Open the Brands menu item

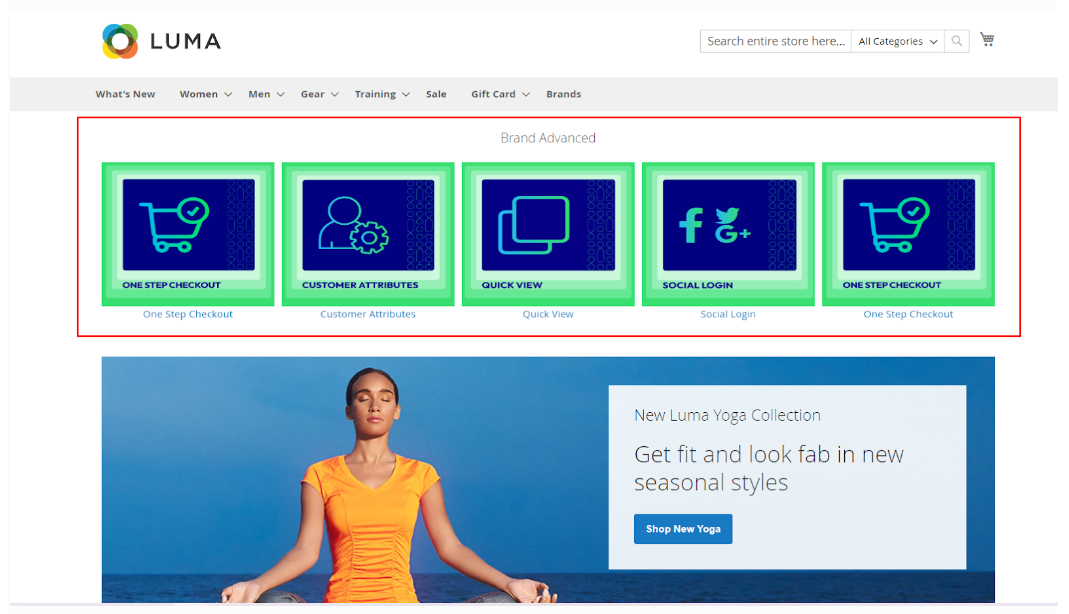[563, 94]
